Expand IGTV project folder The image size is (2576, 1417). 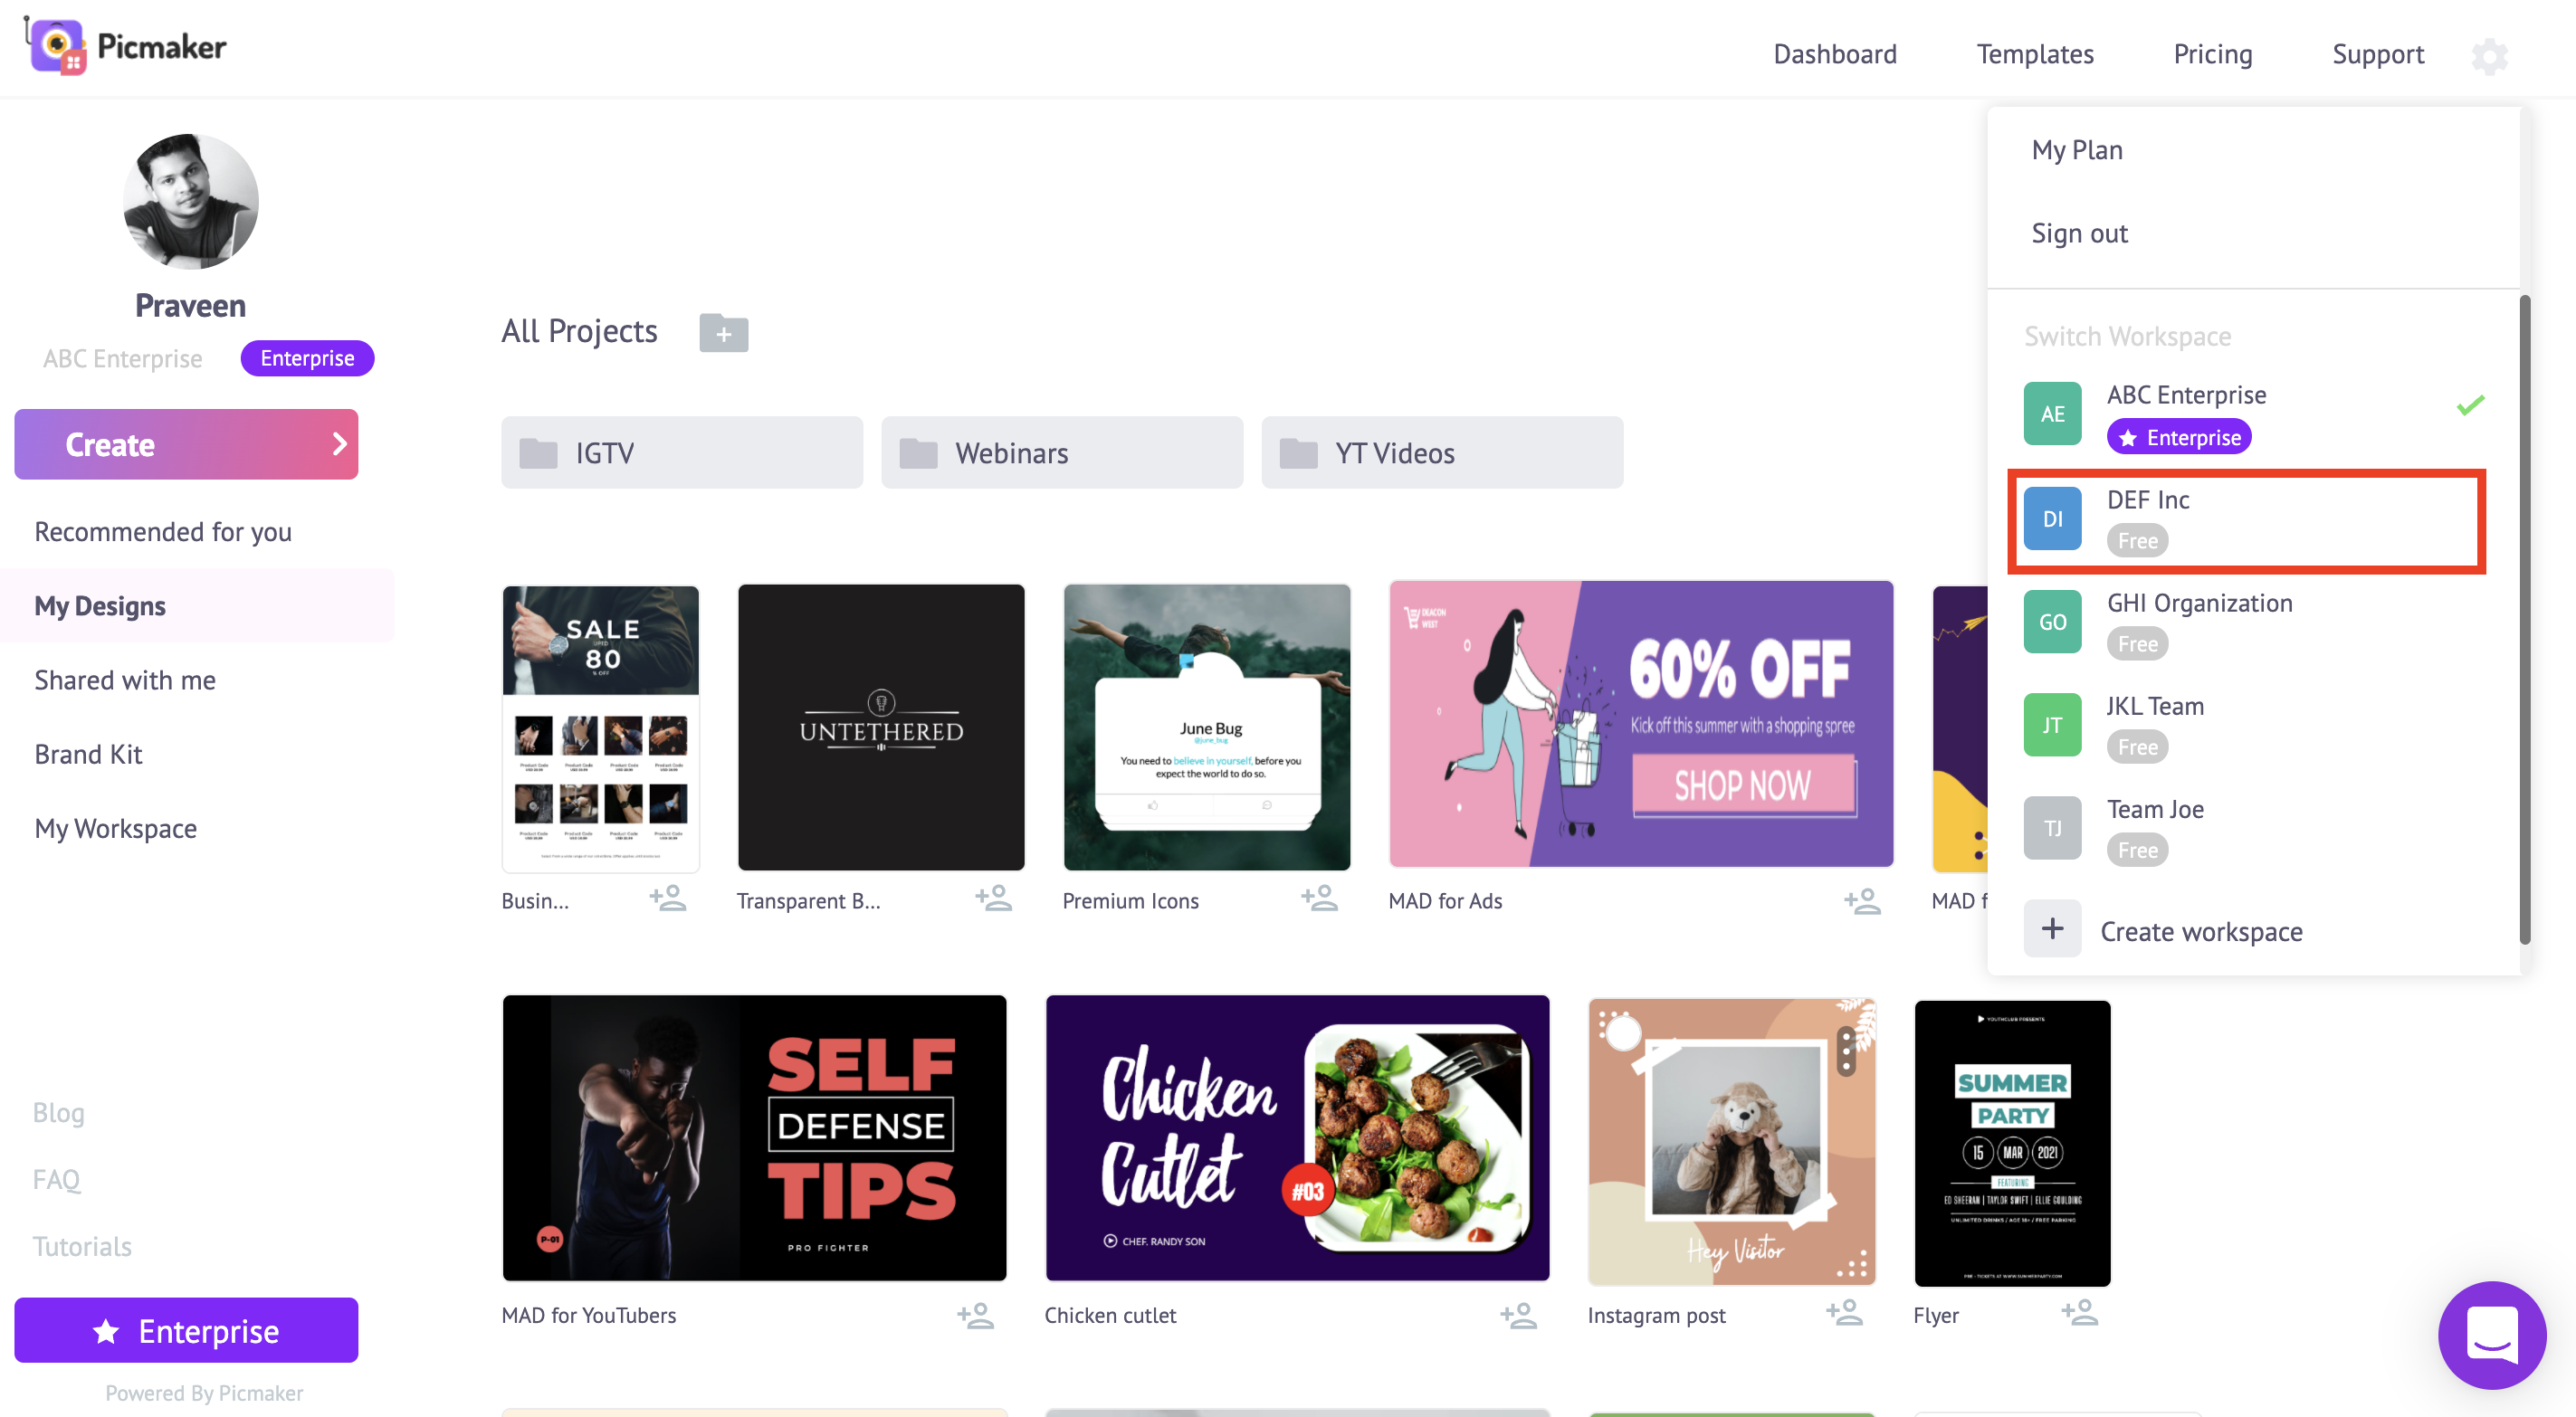pyautogui.click(x=681, y=452)
